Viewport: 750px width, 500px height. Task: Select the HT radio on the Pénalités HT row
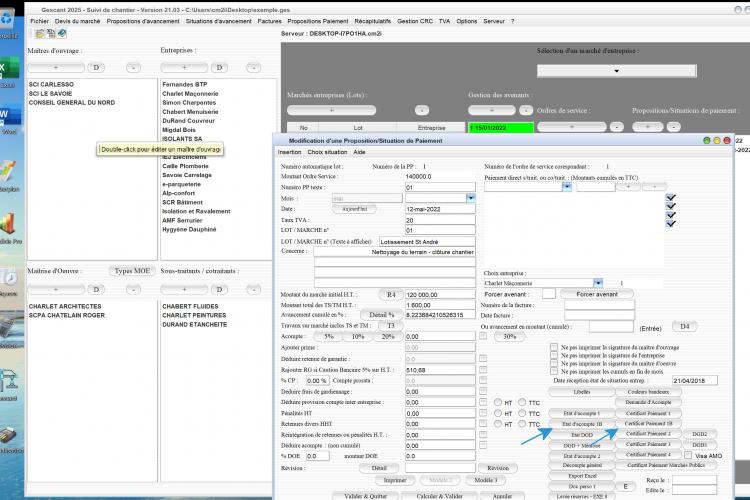pos(498,413)
